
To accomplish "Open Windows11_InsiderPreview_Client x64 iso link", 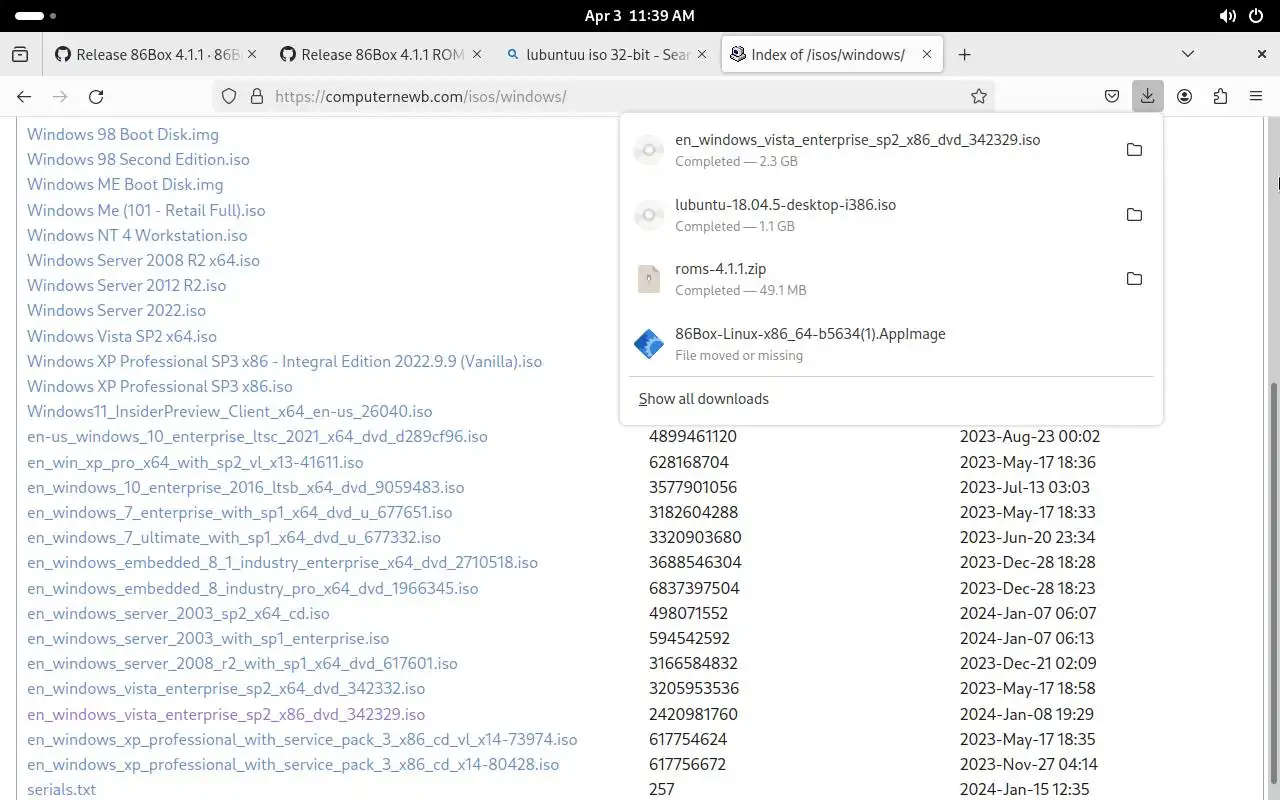I will click(x=230, y=411).
